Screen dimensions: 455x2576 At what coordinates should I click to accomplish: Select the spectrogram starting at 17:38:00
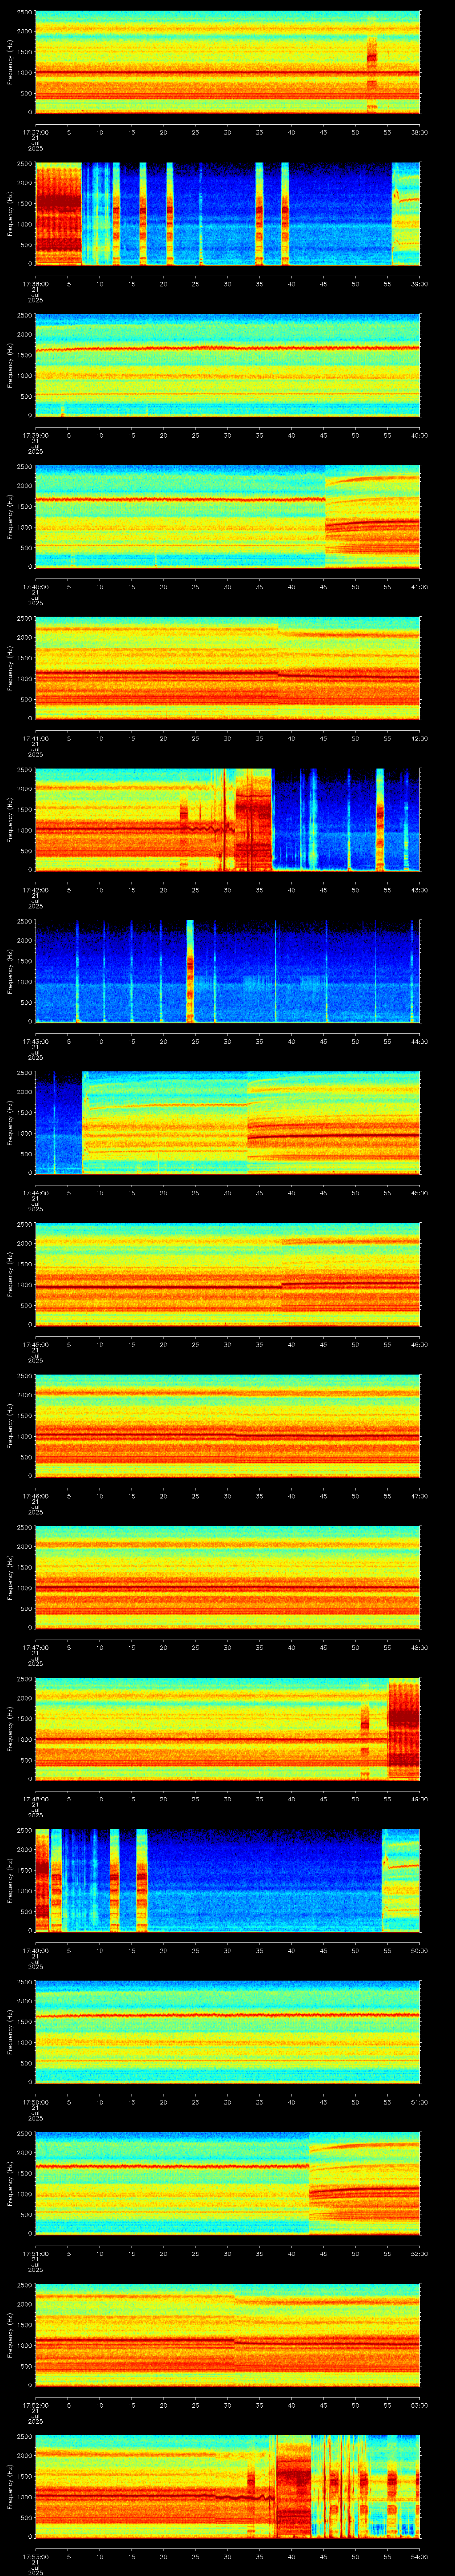pyautogui.click(x=228, y=213)
